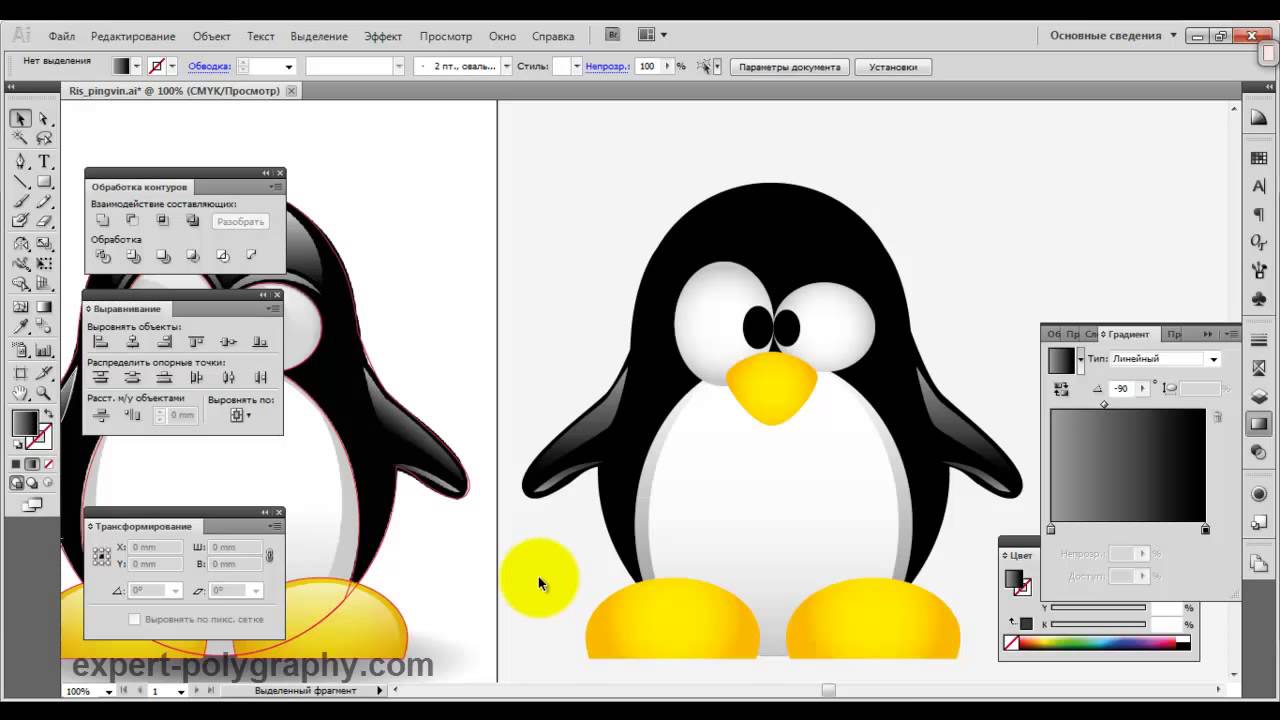
Task: Open Adobe Bridge via Br icon
Action: point(613,35)
